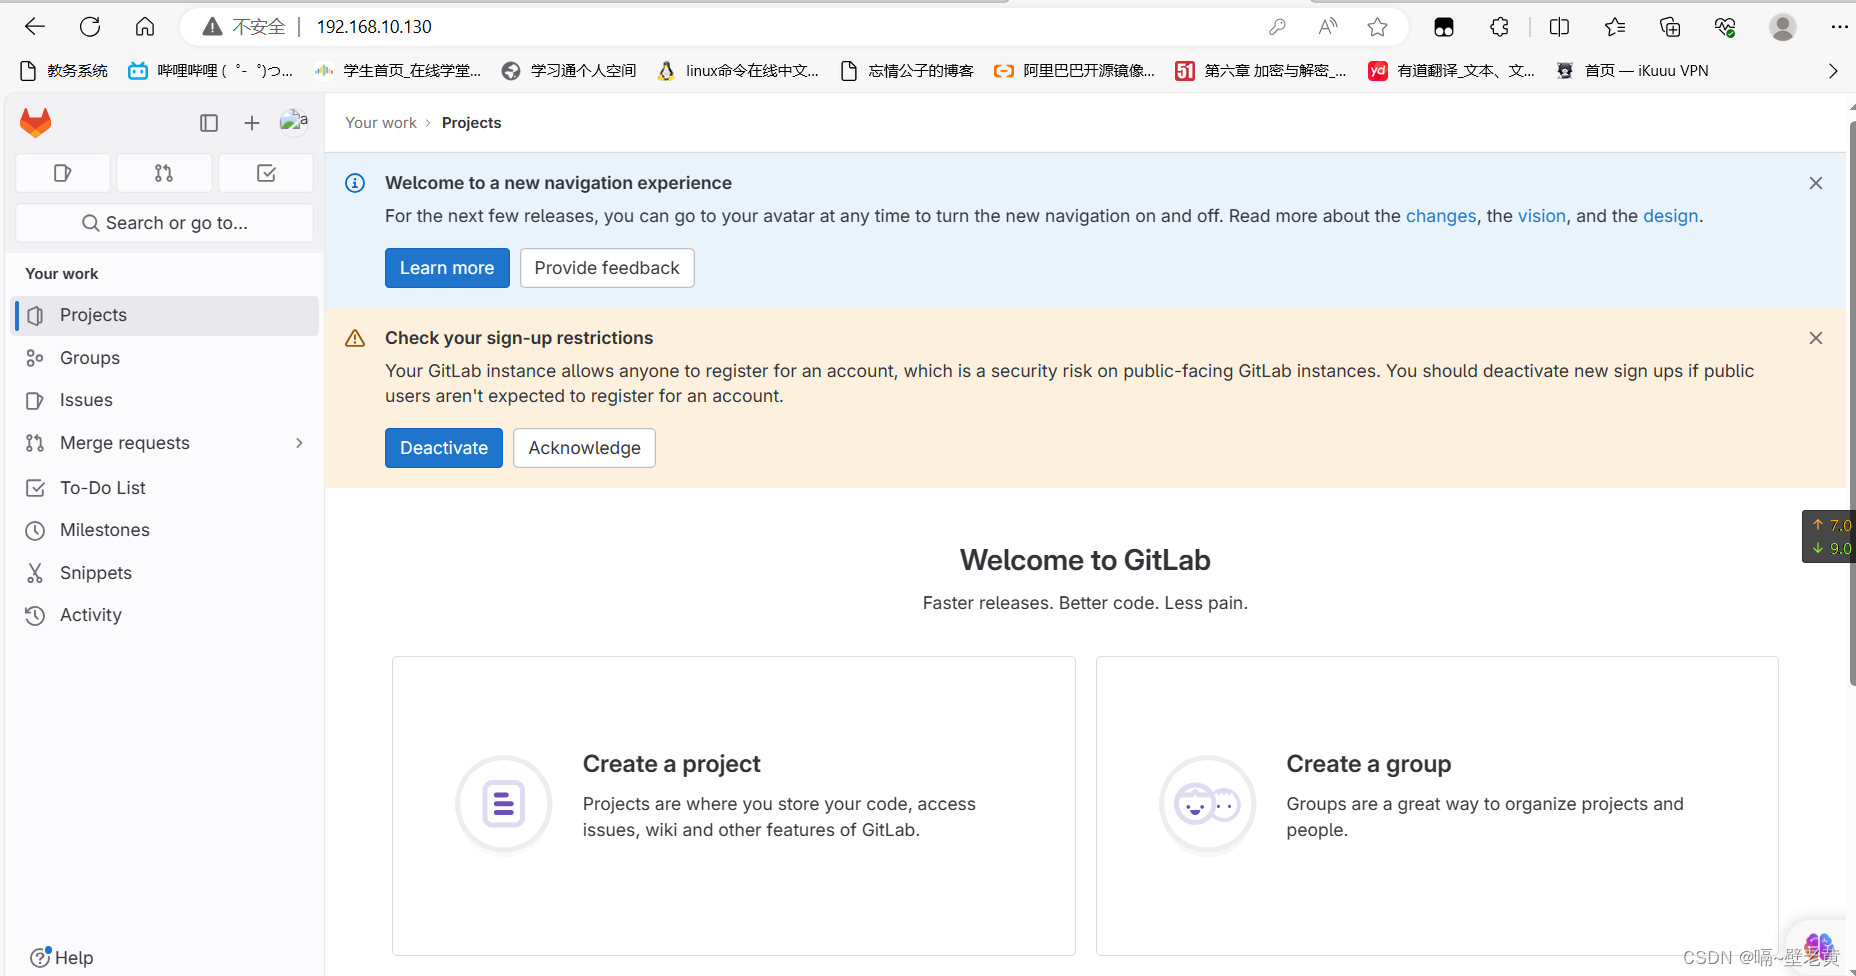Open 阿里巴巴开源镜像 bookmark
This screenshot has width=1856, height=976.
[1074, 71]
